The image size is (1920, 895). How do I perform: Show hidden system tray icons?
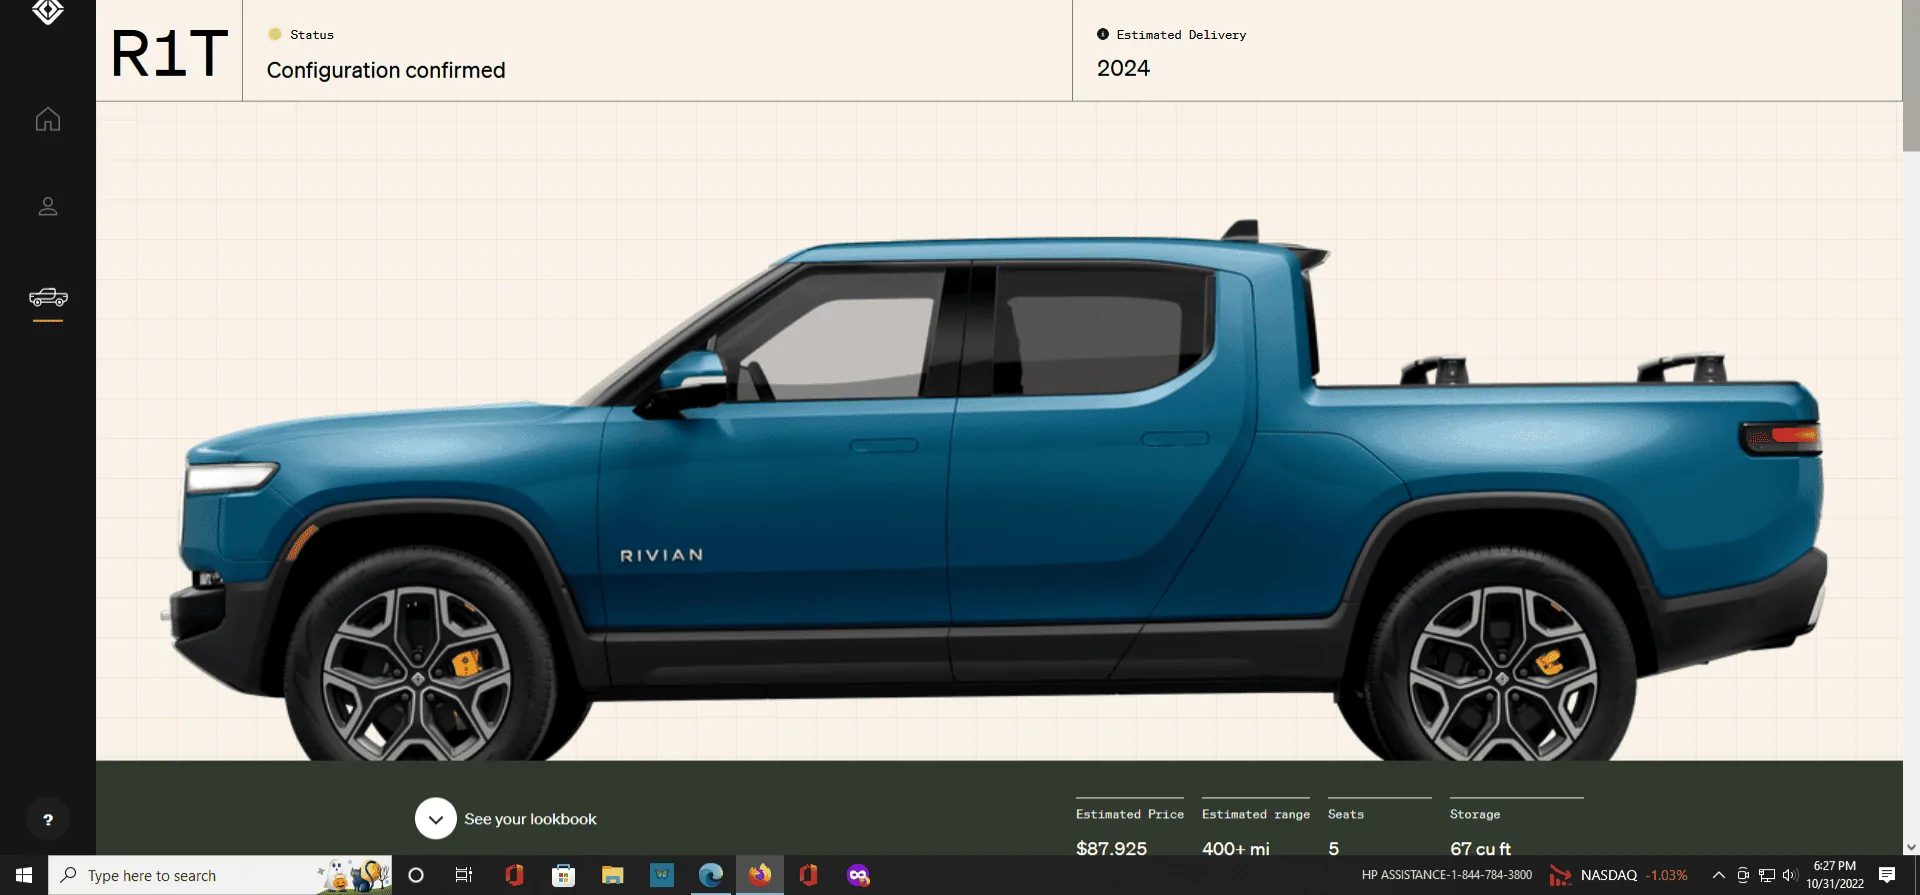[x=1719, y=875]
